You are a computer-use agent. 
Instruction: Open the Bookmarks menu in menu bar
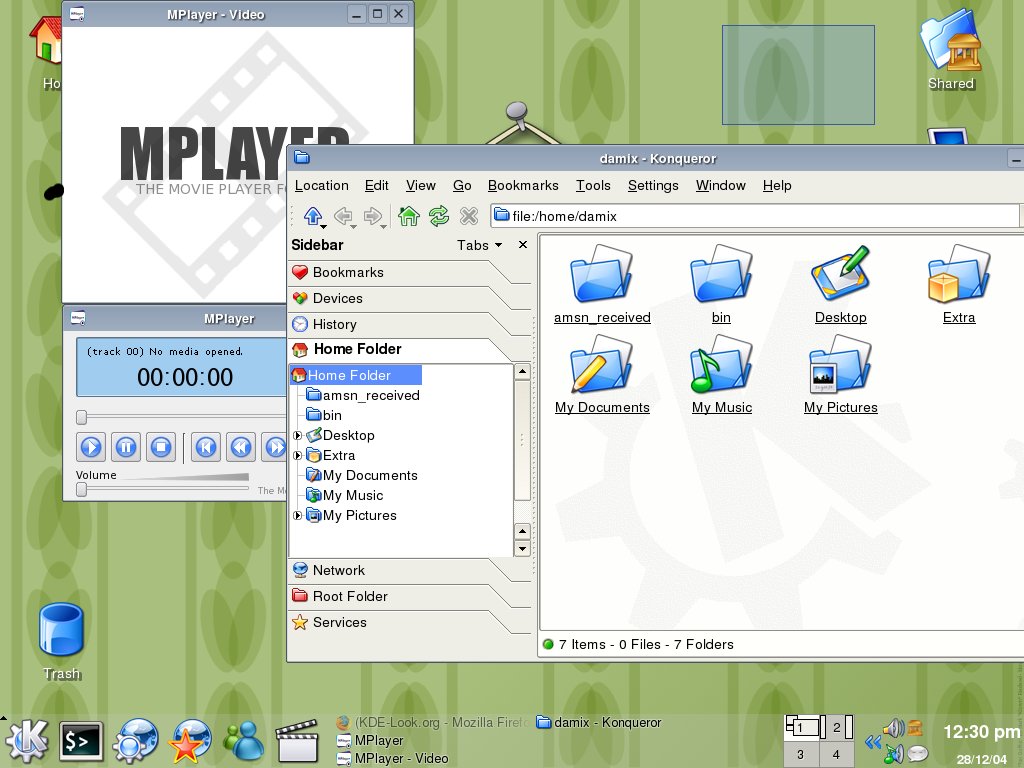(523, 185)
